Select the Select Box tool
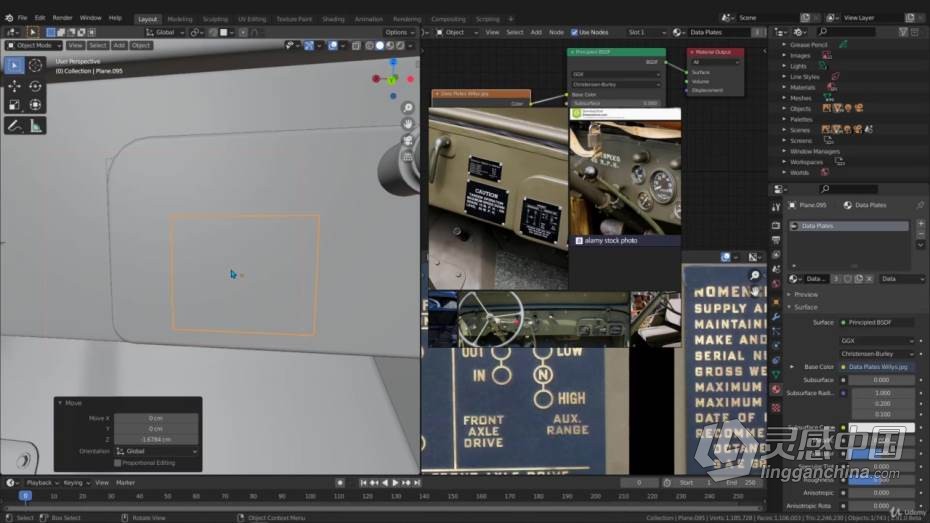This screenshot has height=523, width=930. pos(14,65)
